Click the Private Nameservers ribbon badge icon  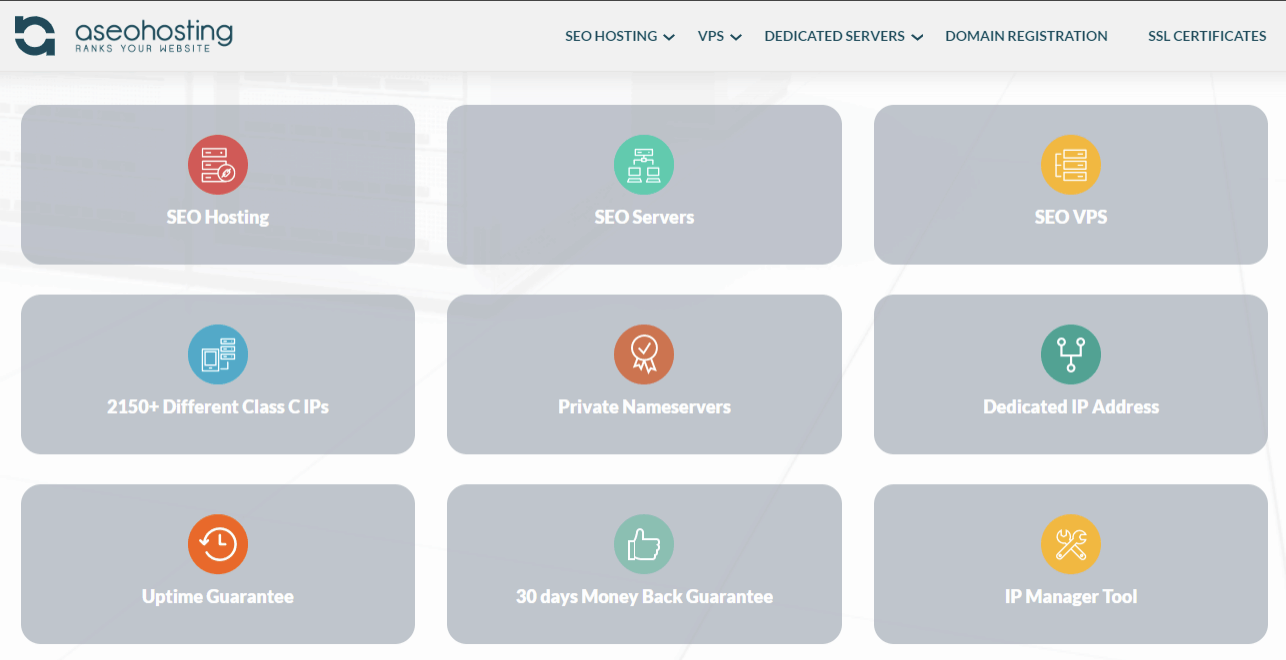click(x=644, y=355)
